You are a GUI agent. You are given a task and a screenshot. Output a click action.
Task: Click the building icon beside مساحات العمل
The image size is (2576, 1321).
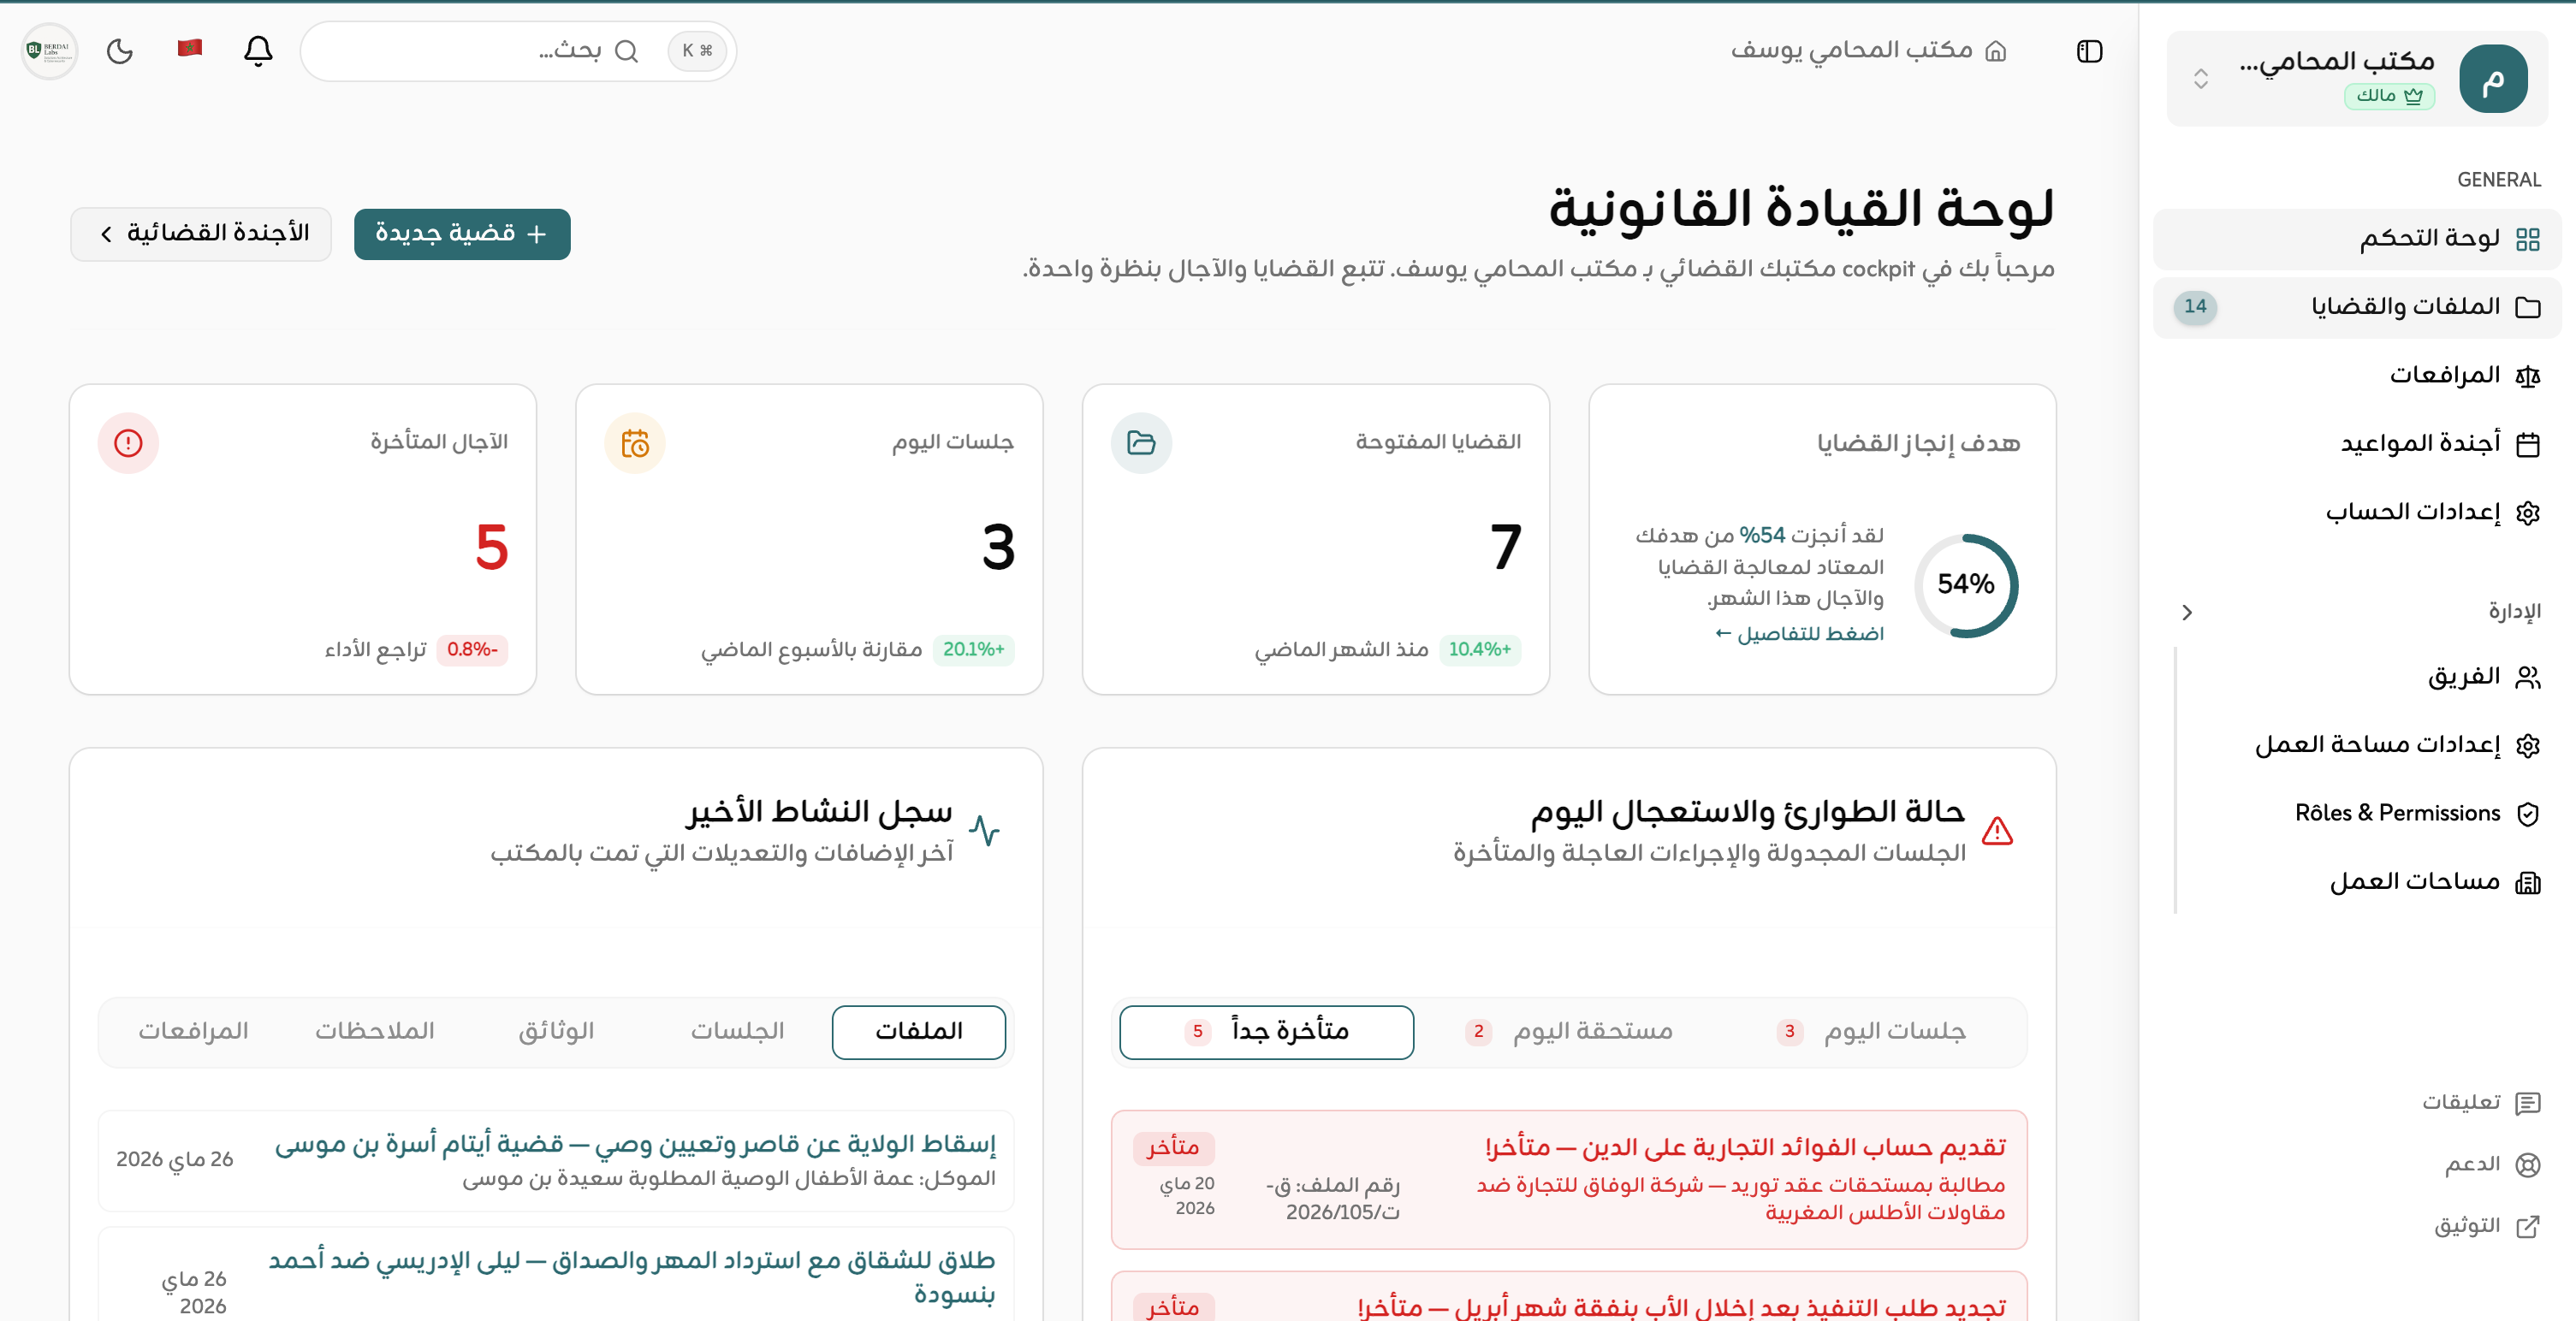click(2527, 883)
